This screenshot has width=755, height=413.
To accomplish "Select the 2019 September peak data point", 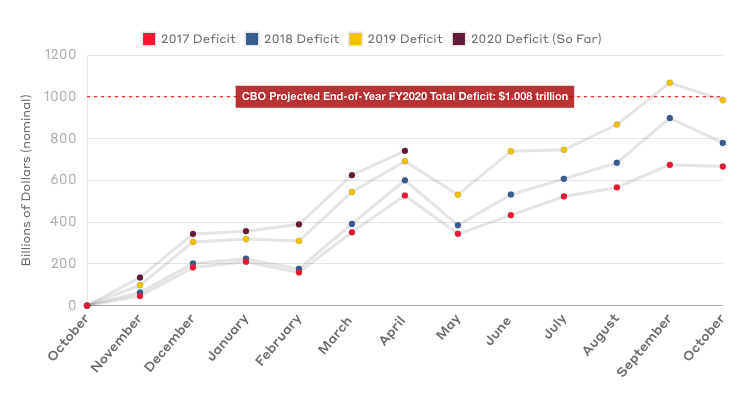I will click(x=670, y=83).
